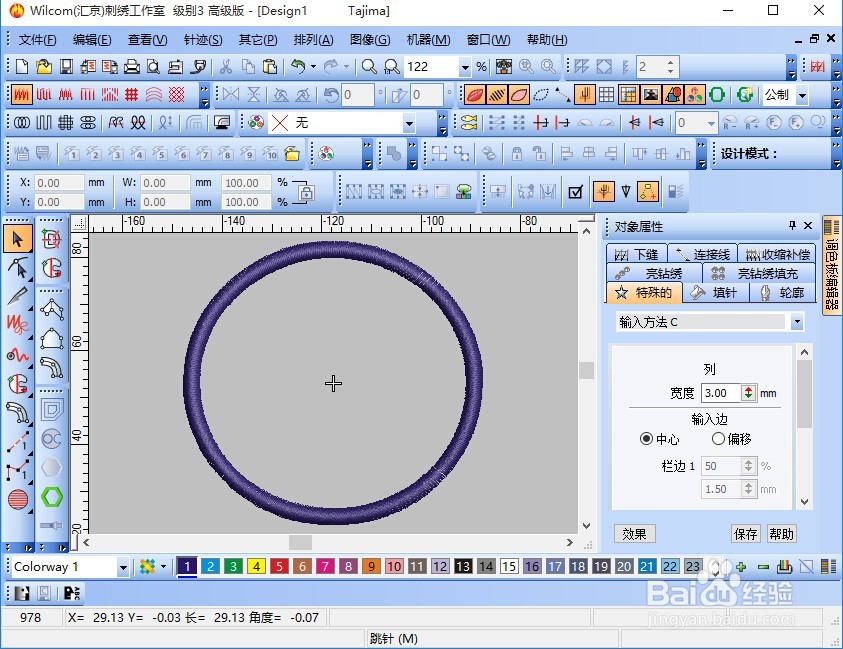Click the Cut scissors icon
The height and width of the screenshot is (649, 843).
(226, 67)
